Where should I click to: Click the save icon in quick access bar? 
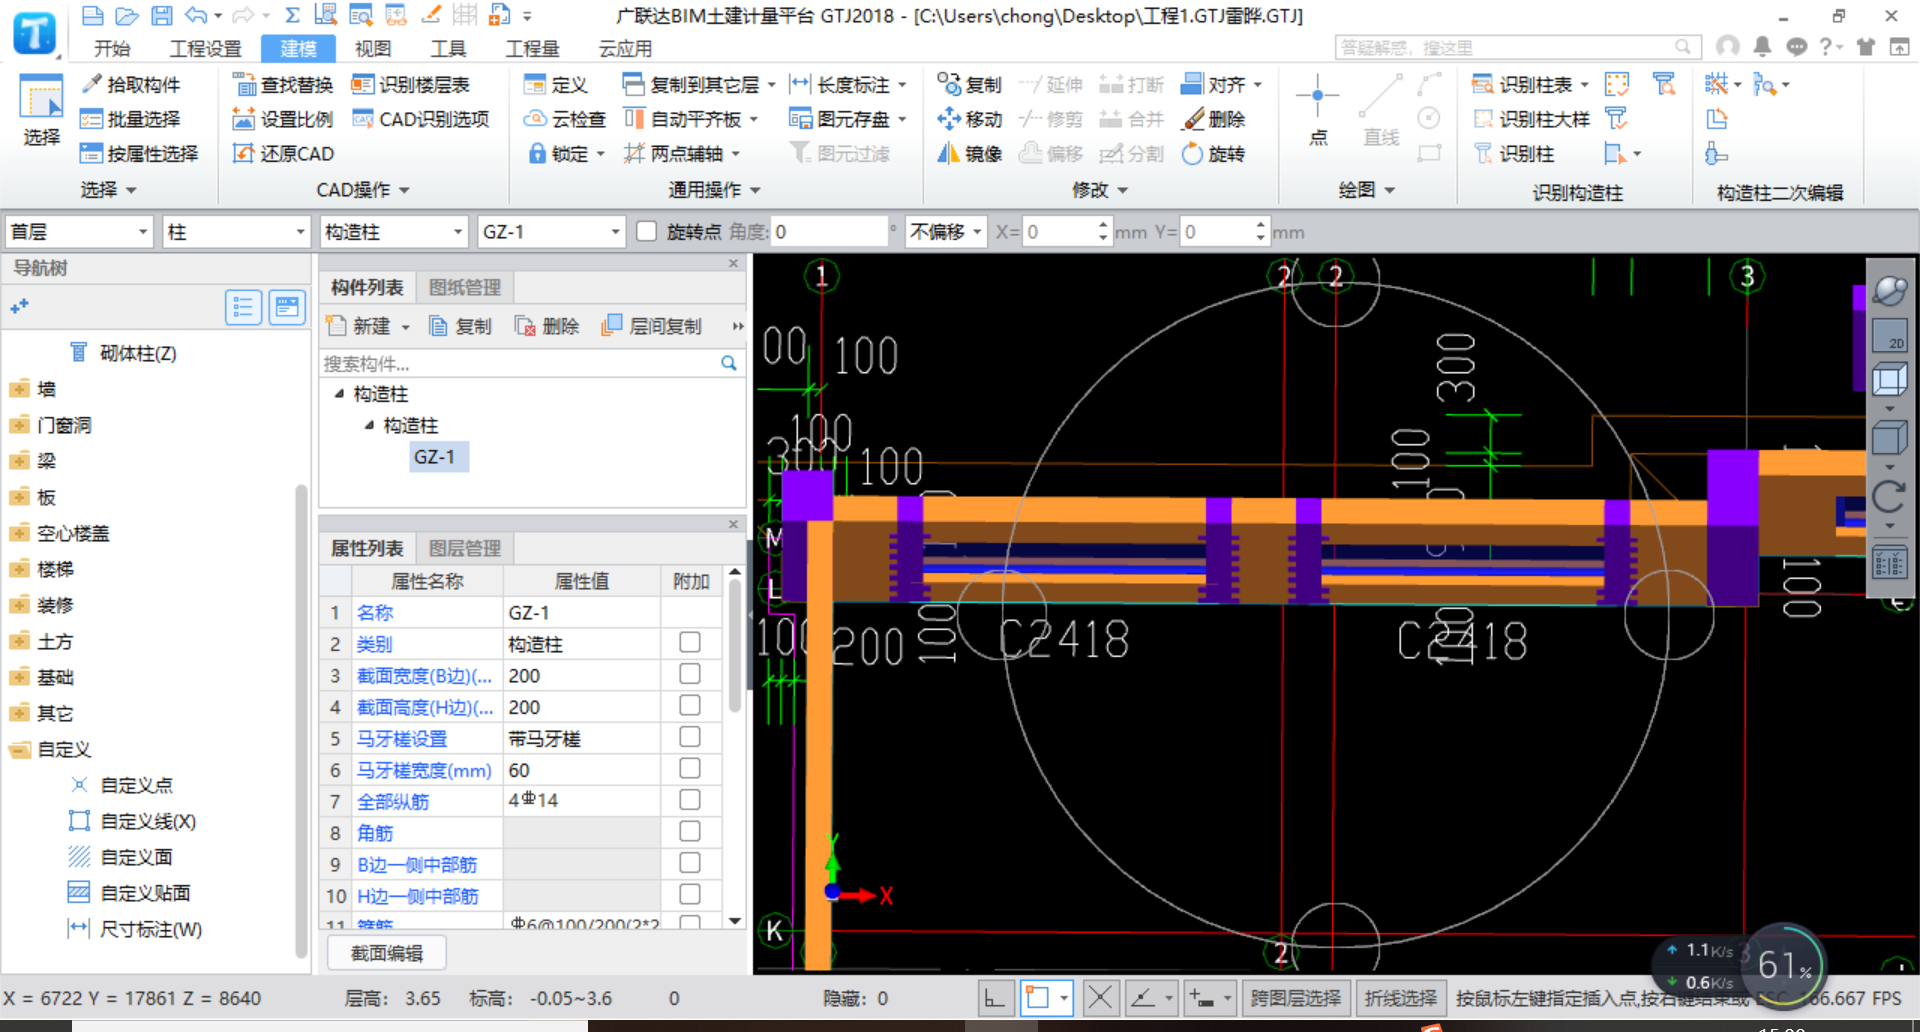point(161,15)
